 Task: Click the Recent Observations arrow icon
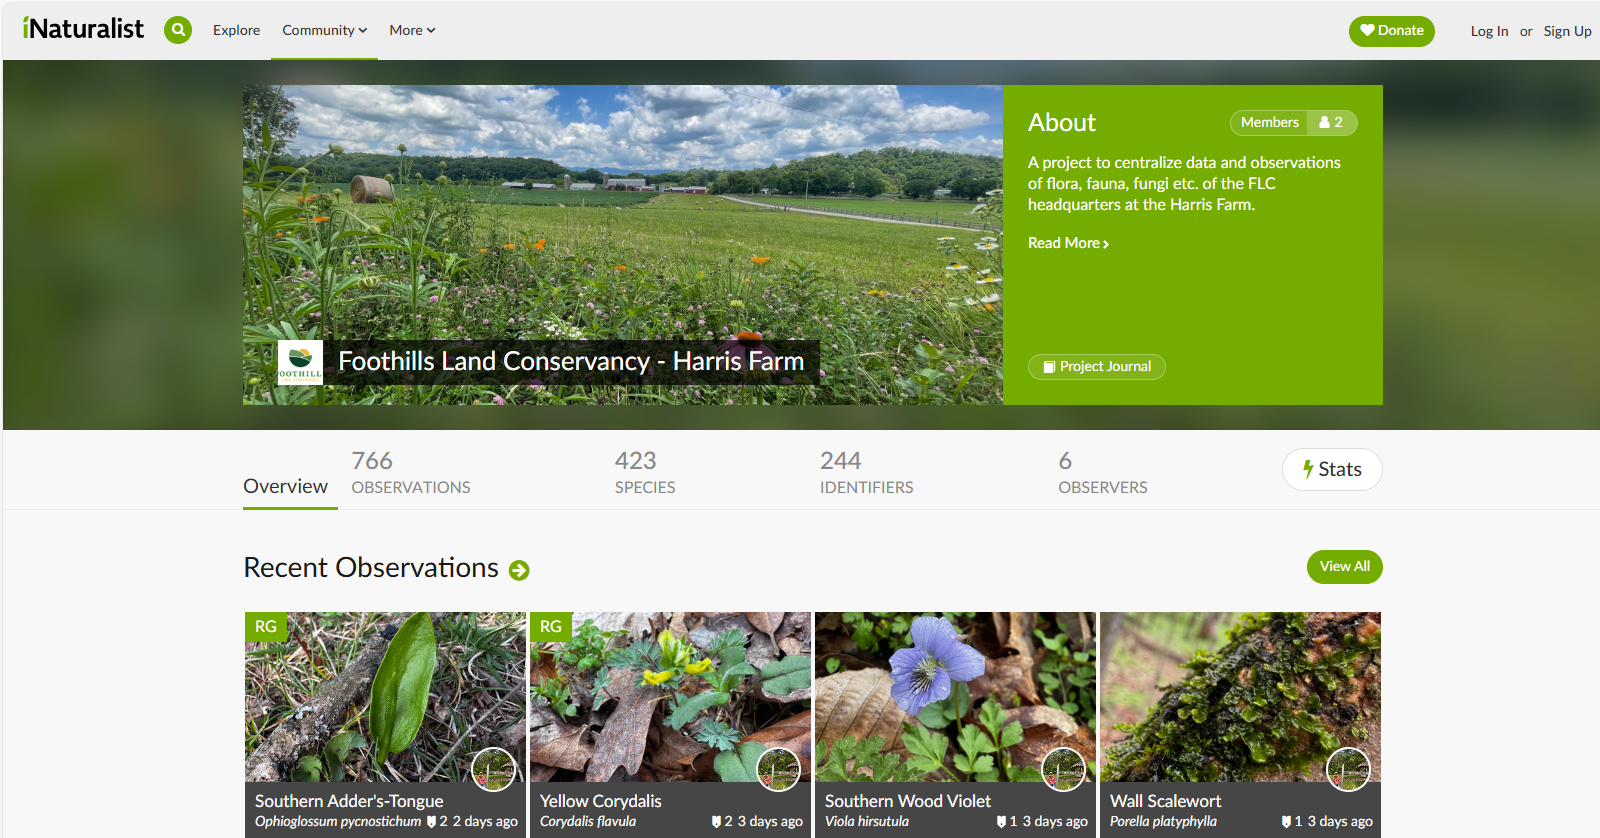tap(519, 570)
